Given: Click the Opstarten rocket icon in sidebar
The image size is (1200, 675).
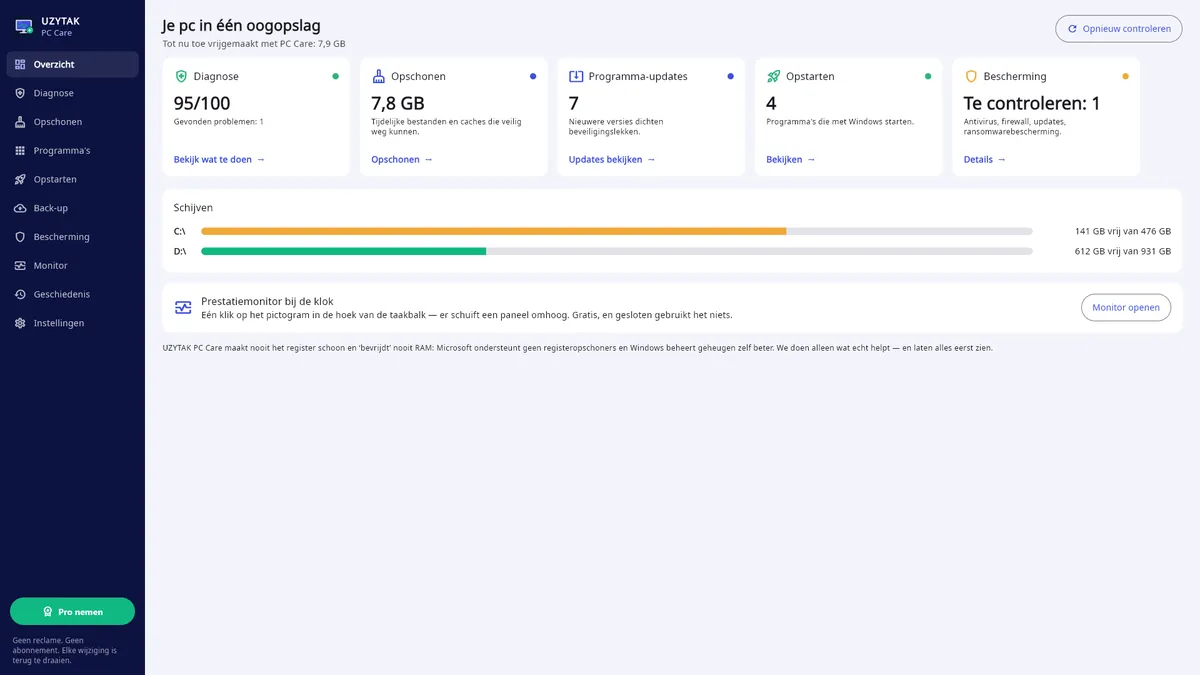Looking at the screenshot, I should (x=20, y=179).
